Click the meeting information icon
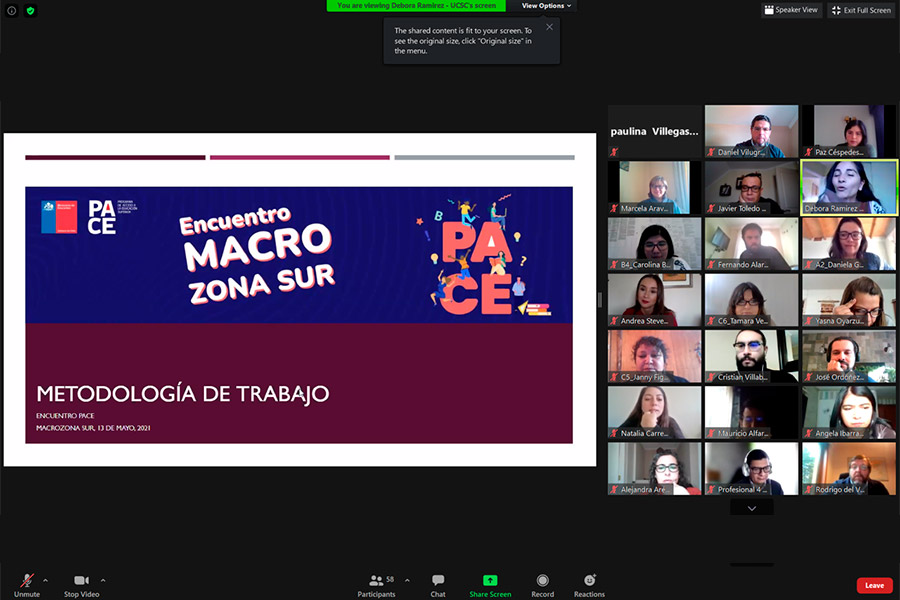 point(11,10)
